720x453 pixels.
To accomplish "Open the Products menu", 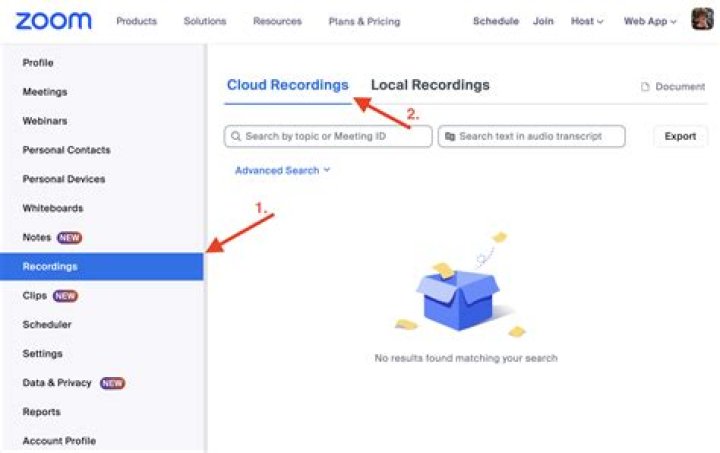I will click(136, 21).
